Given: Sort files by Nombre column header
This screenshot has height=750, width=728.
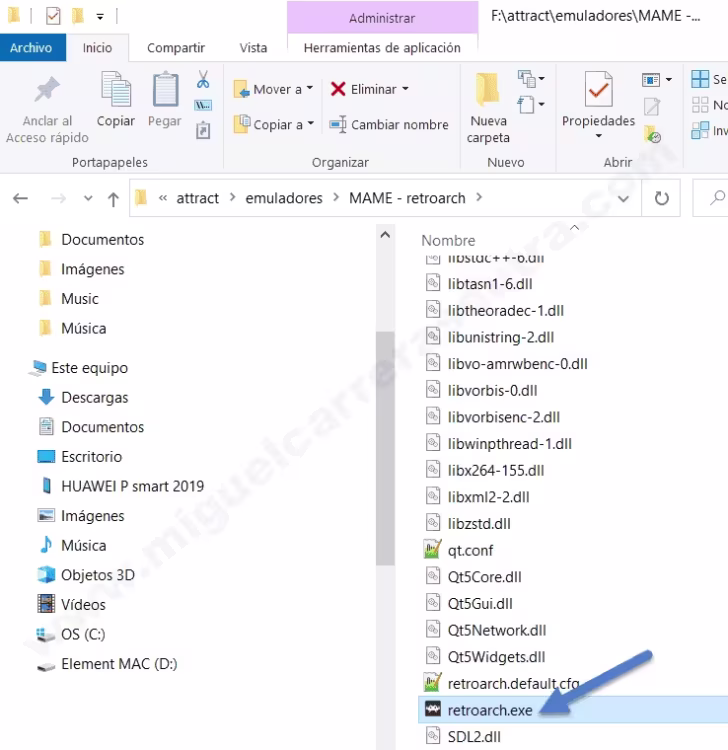Looking at the screenshot, I should [x=448, y=240].
